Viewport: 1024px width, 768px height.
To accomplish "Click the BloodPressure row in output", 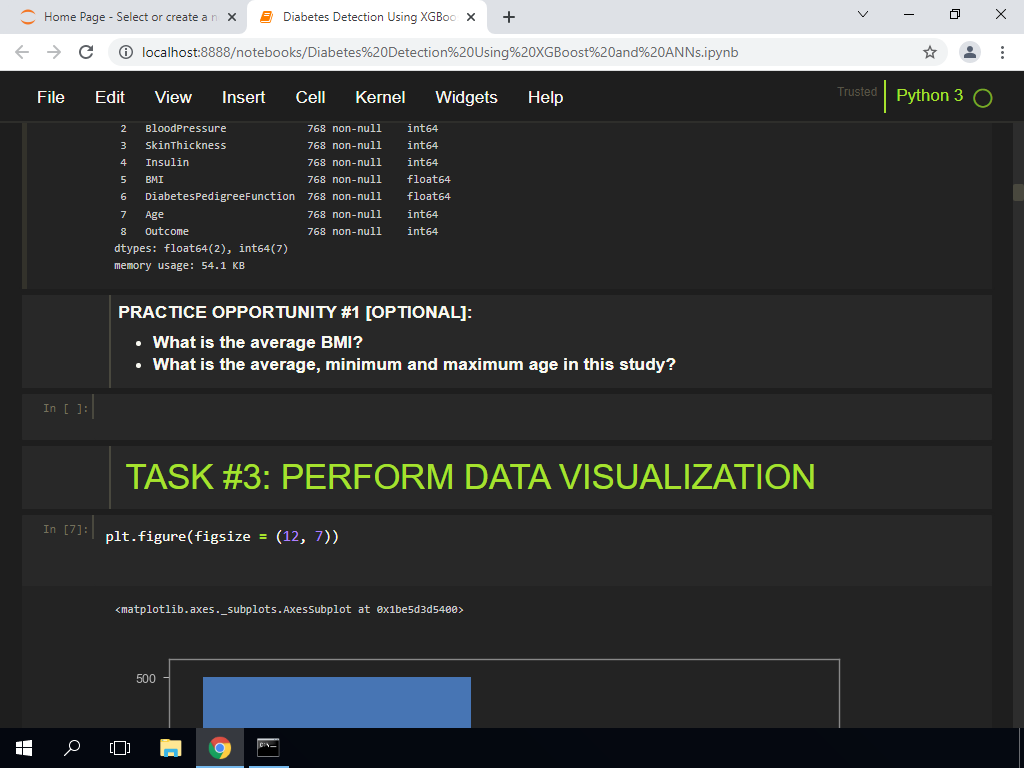I will 279,129.
